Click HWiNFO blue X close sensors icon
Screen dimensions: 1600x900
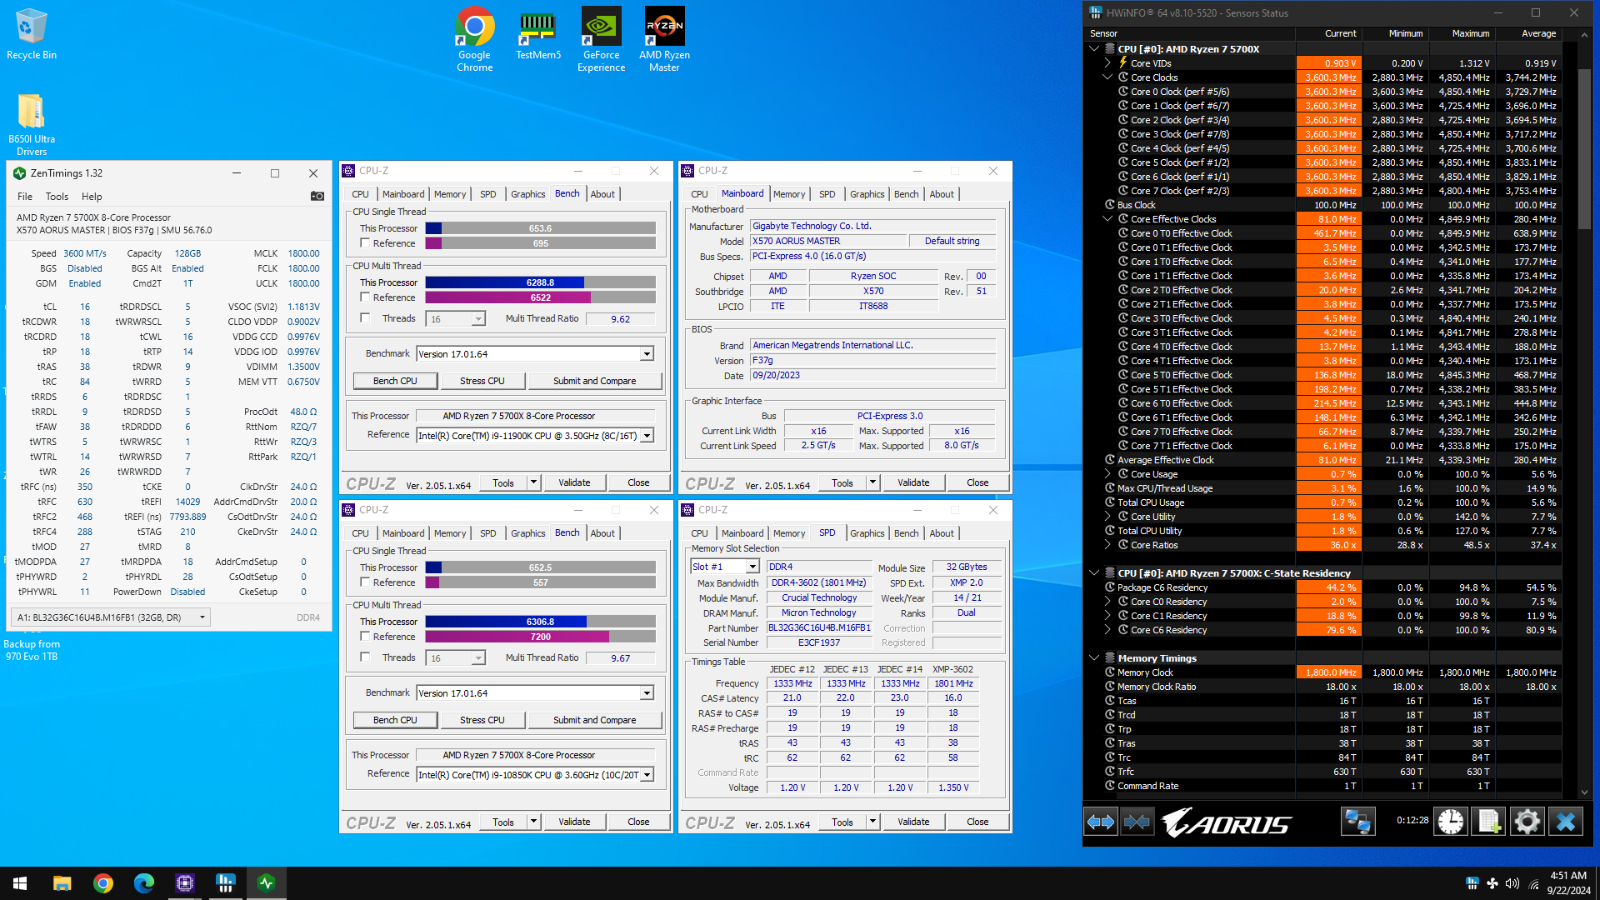pos(1566,822)
